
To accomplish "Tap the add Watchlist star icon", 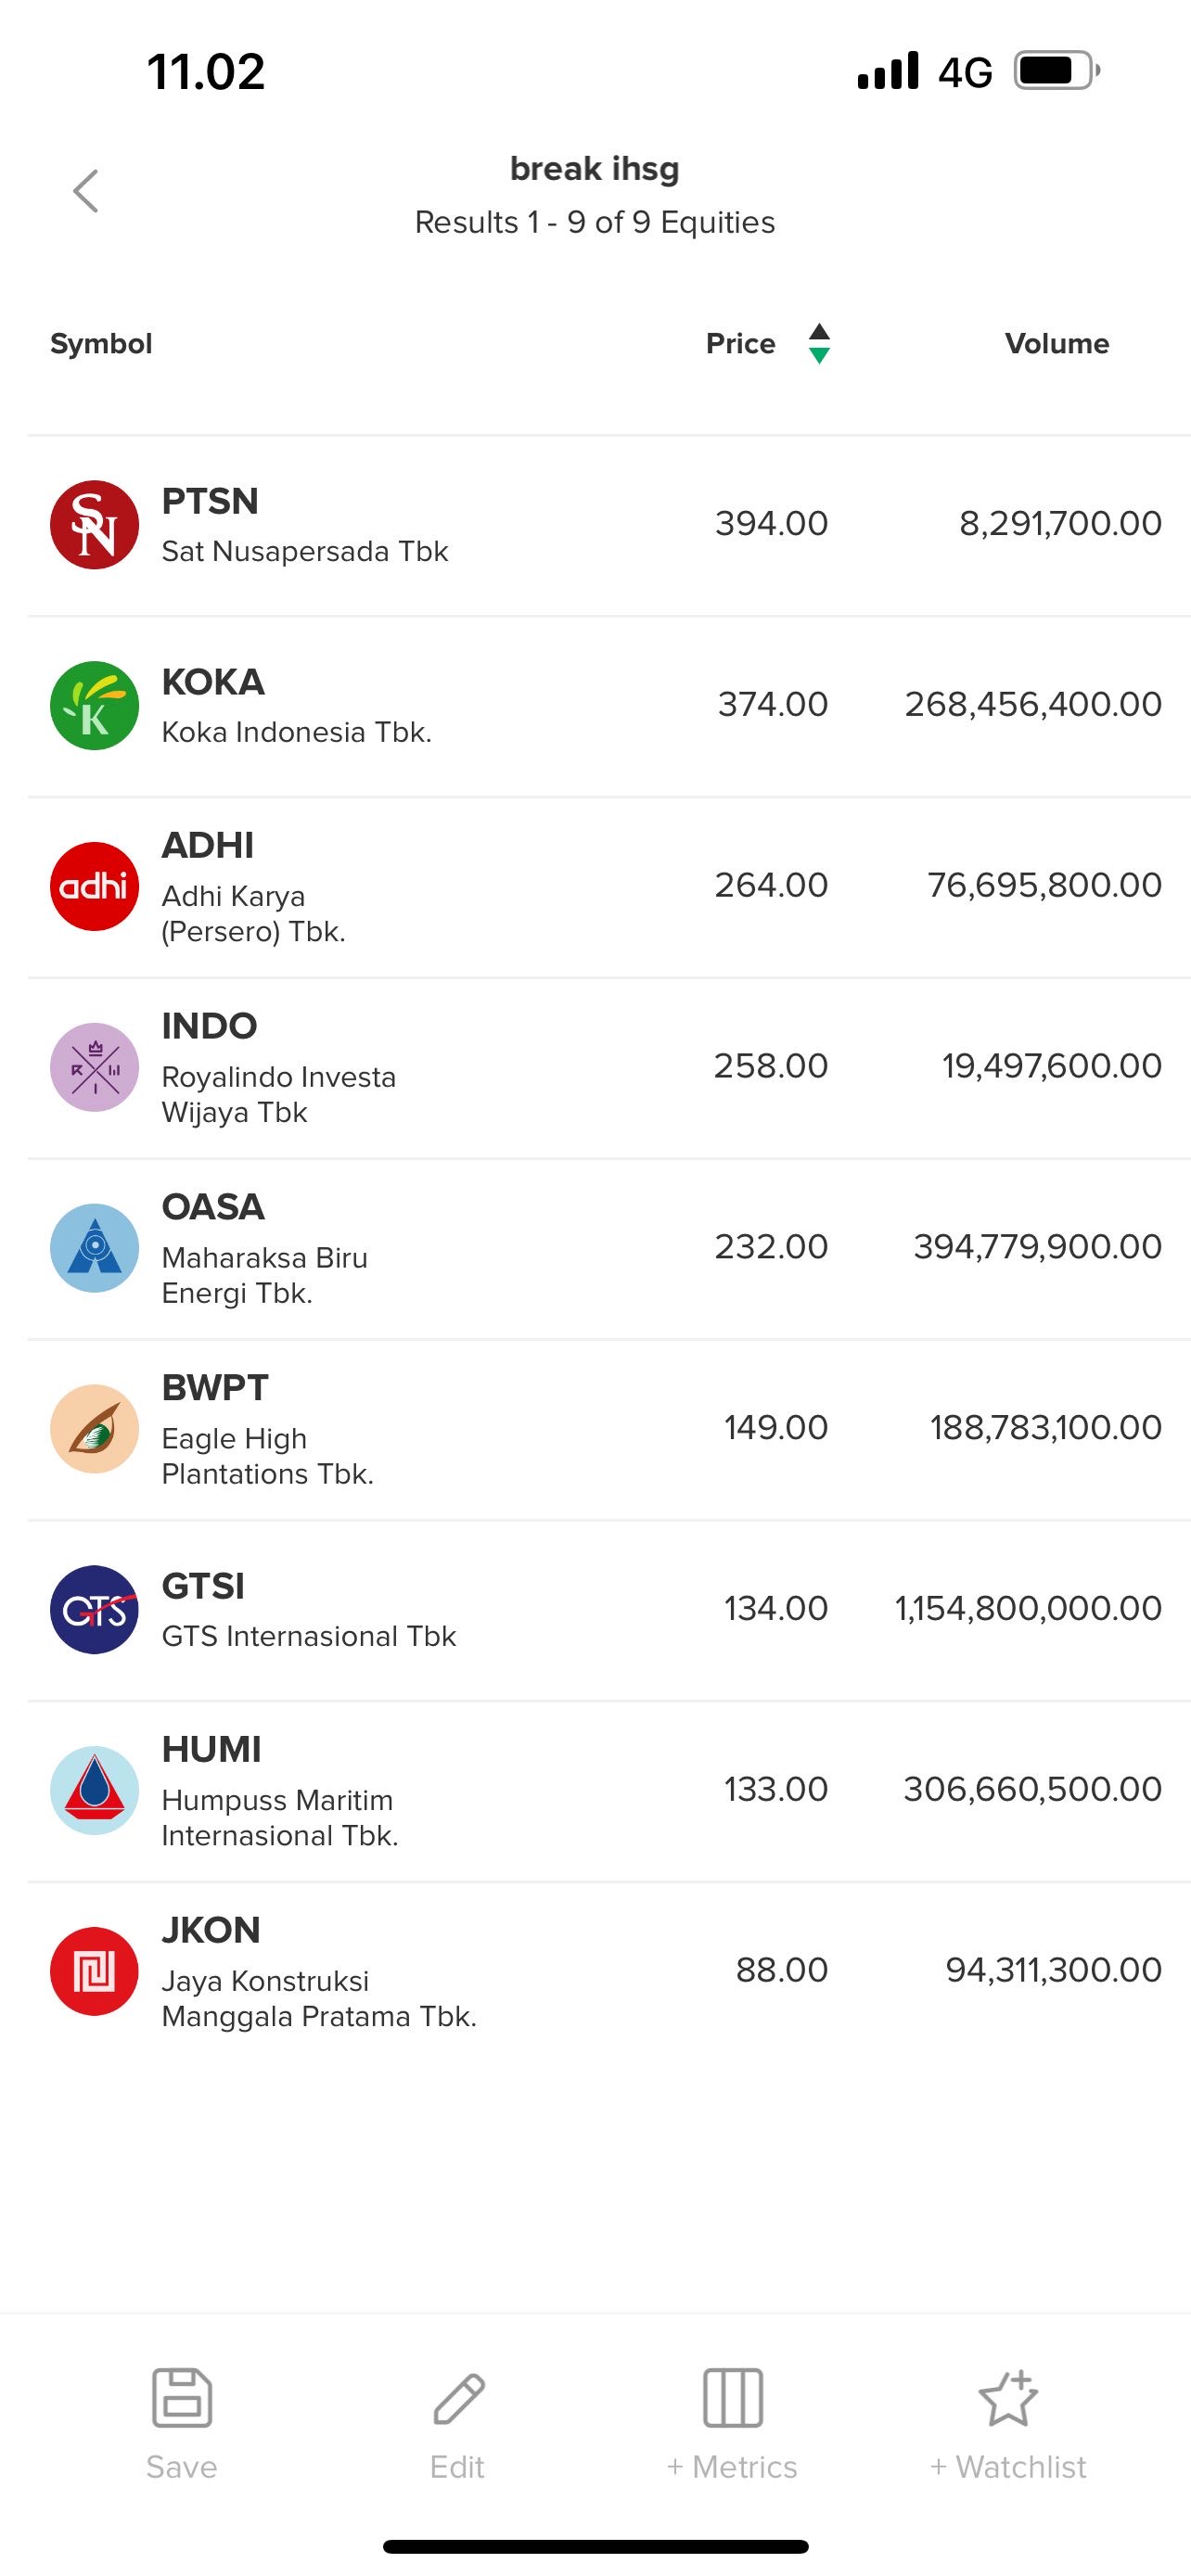I will point(1008,2397).
